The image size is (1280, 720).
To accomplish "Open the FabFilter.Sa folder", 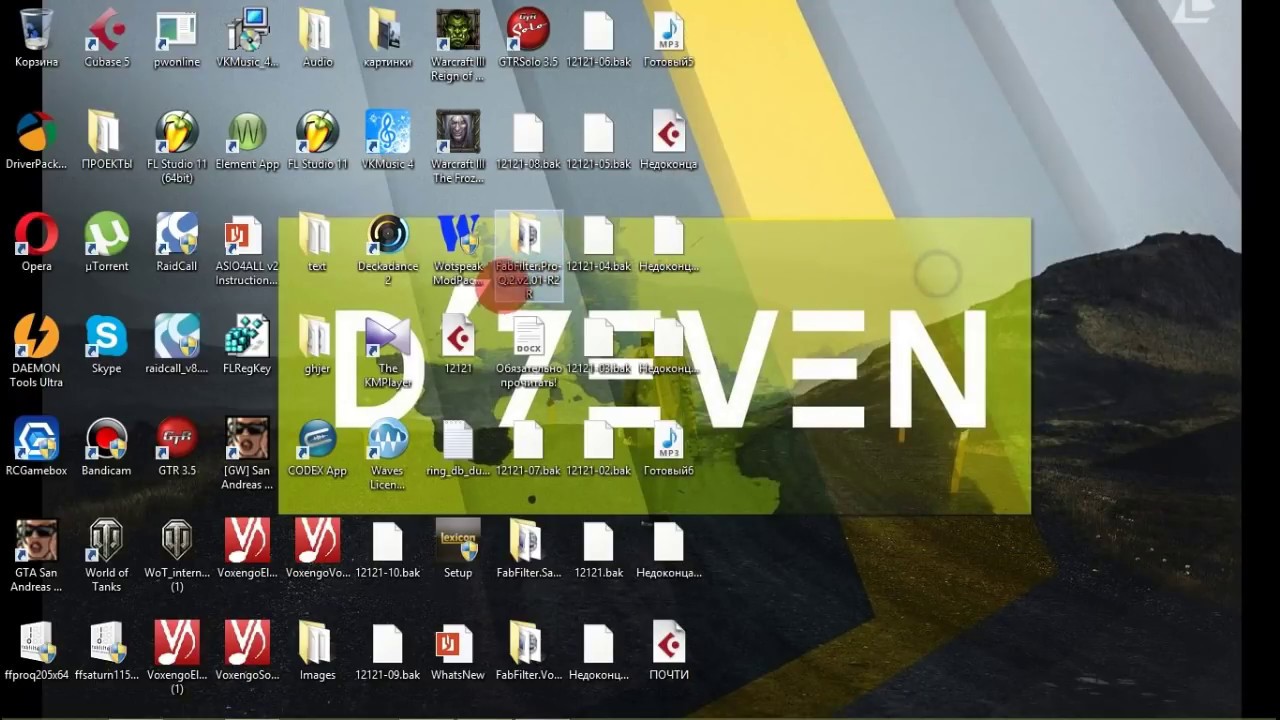I will 528,548.
